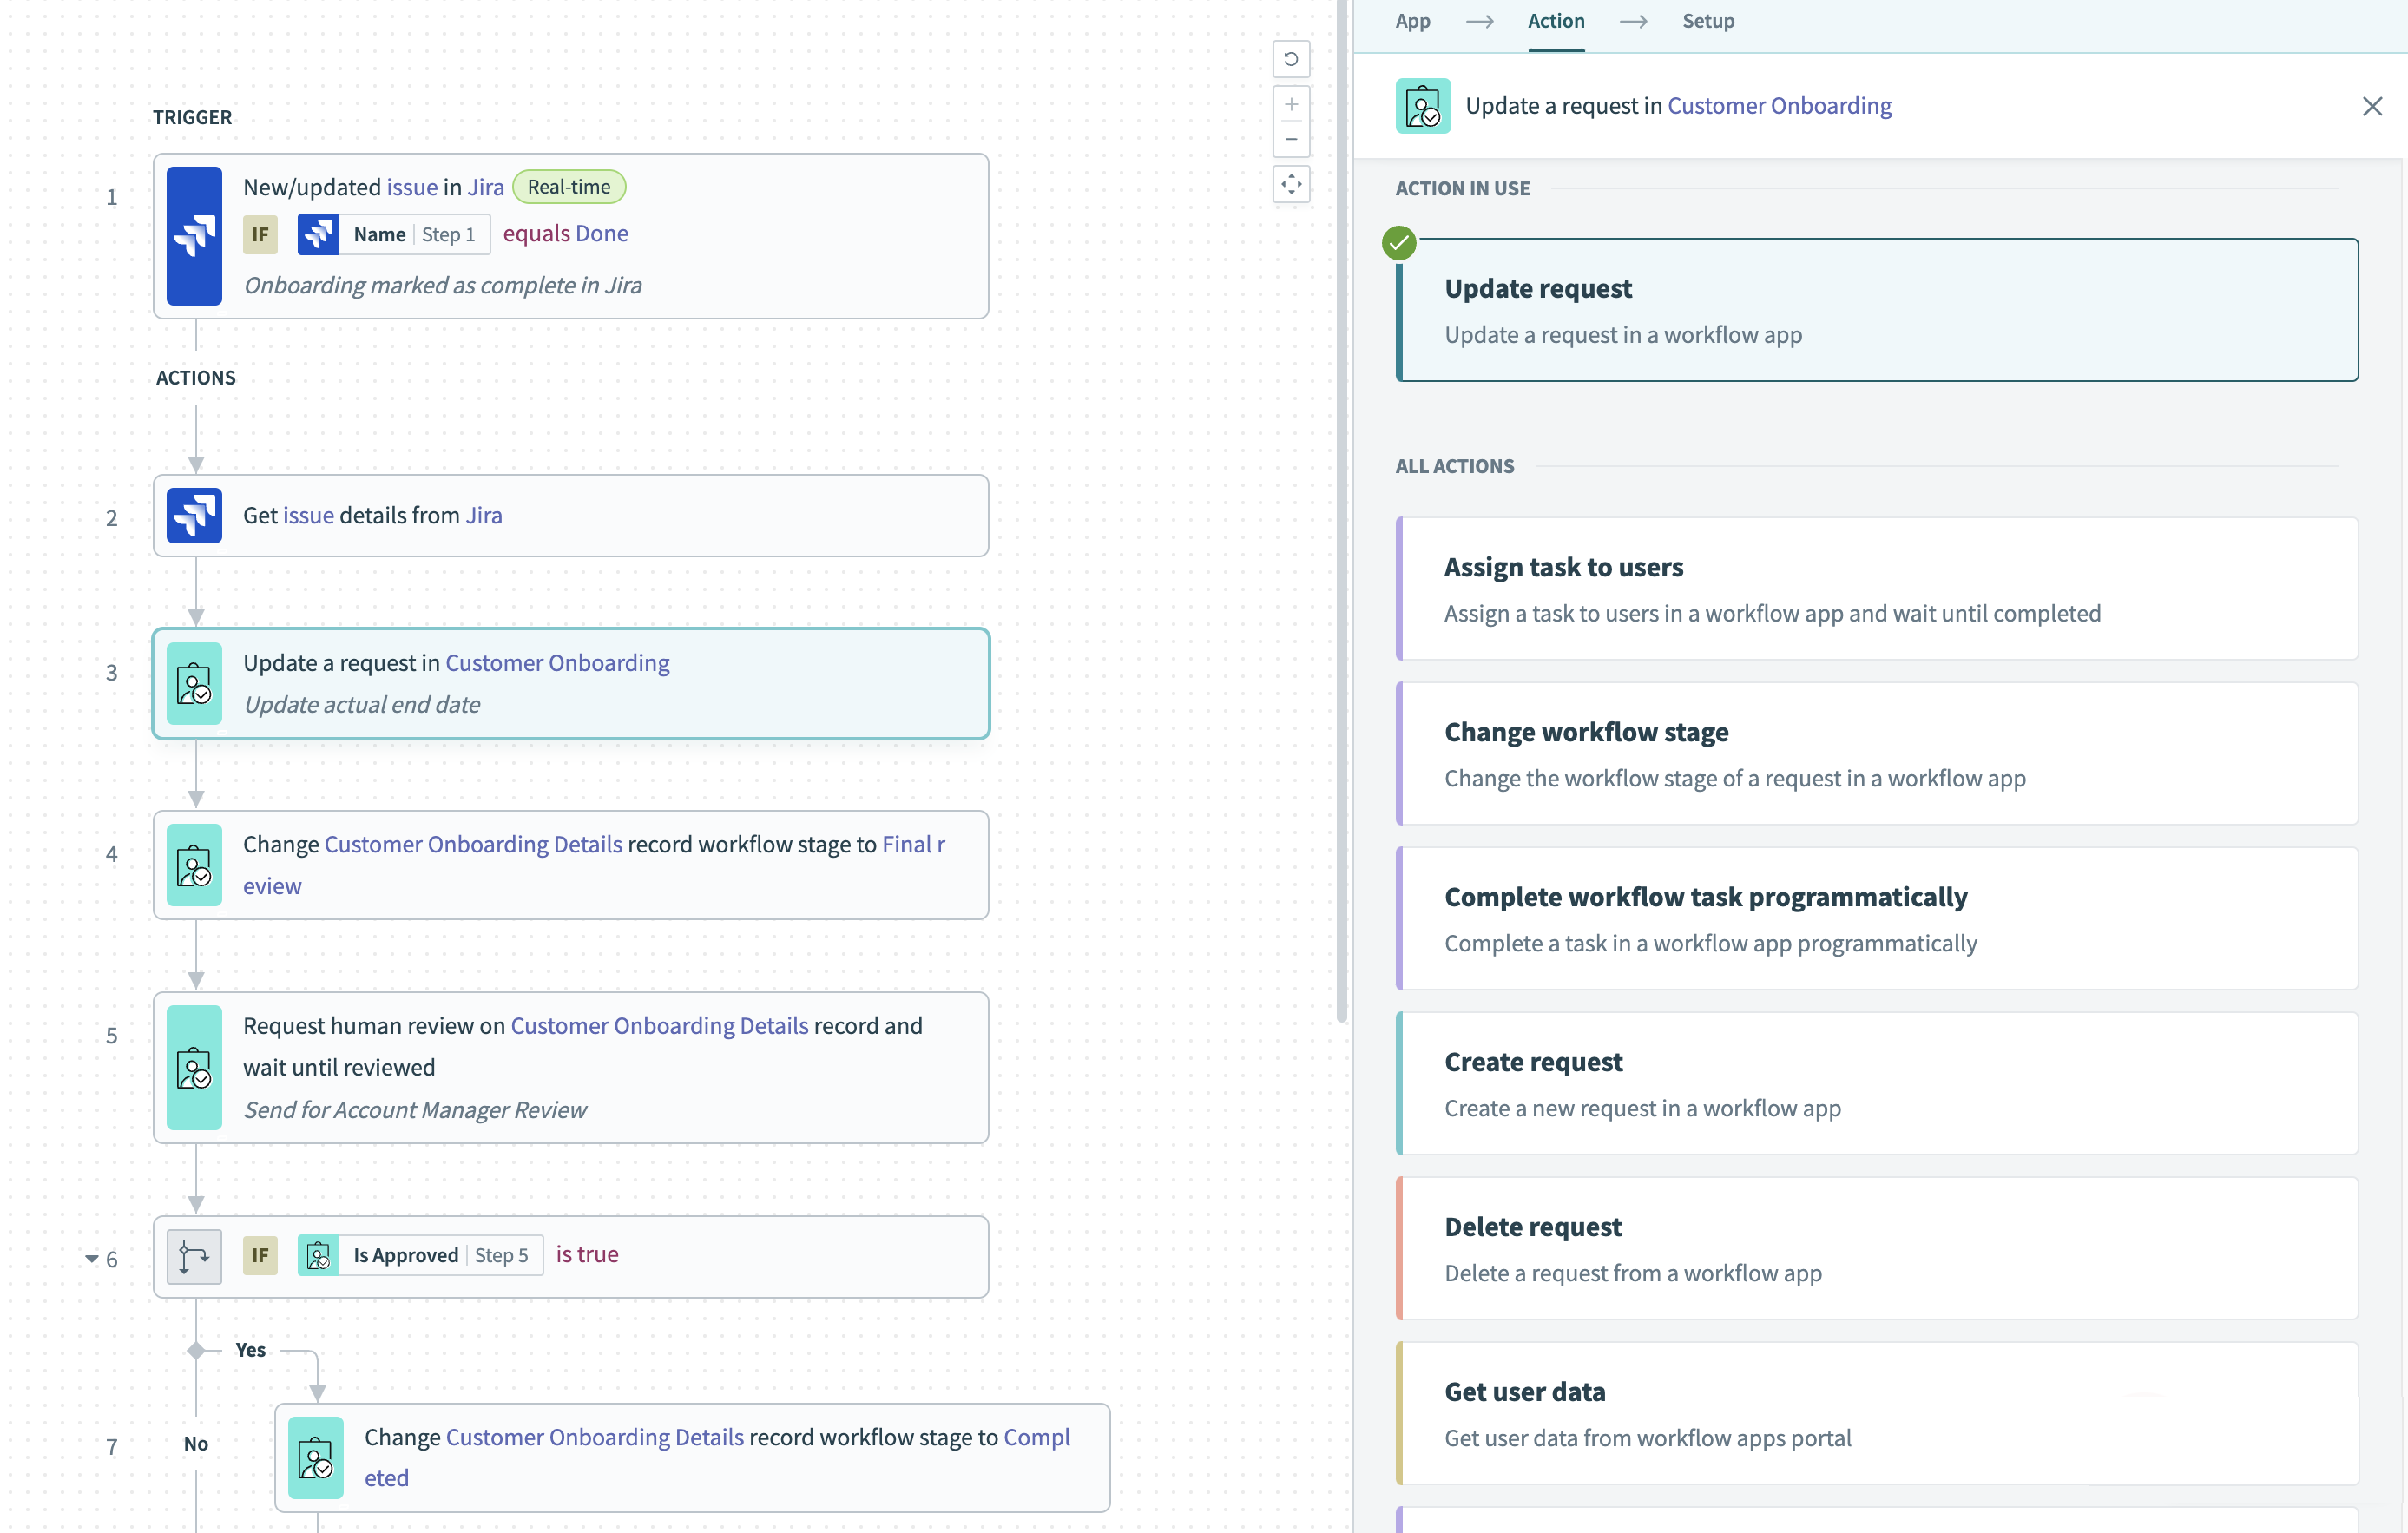Switch to the Setup tab

pos(1708,21)
